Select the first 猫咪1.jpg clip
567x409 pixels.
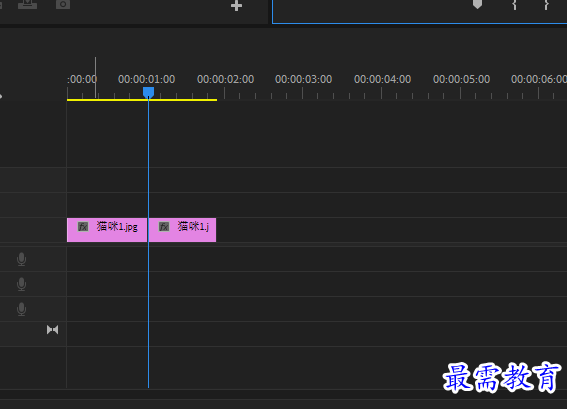coord(107,230)
